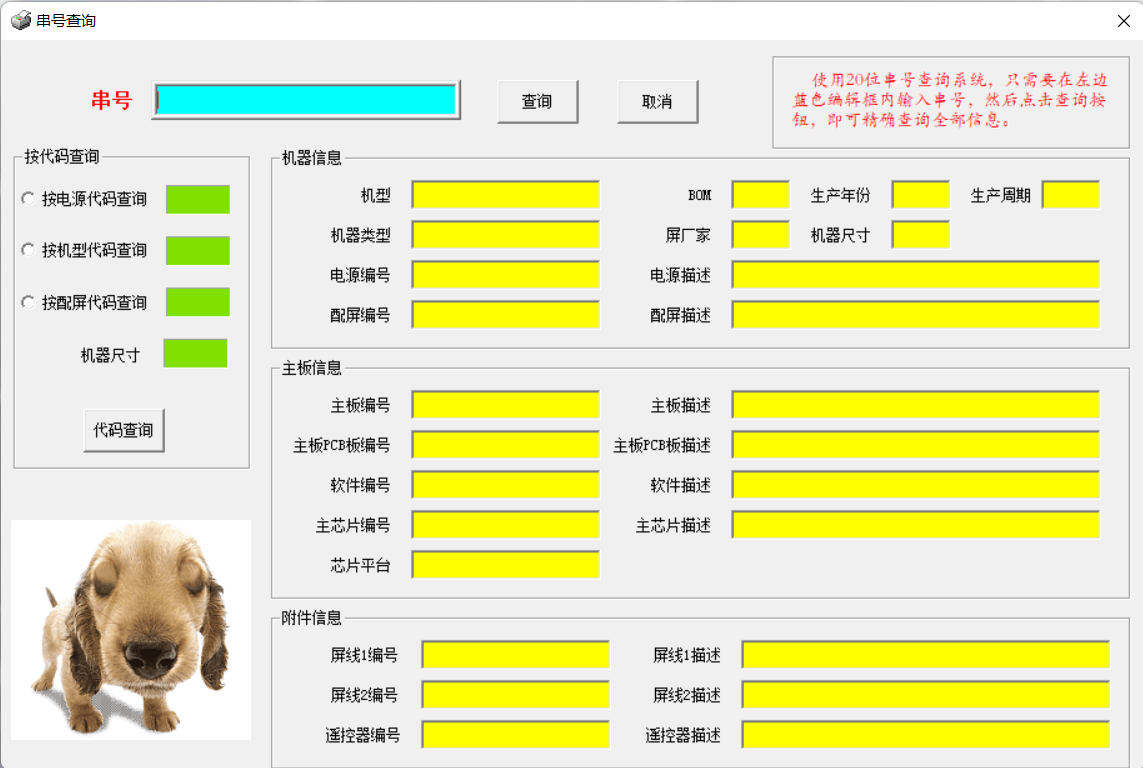
Task: Click the cyan 串号 input box
Action: [306, 100]
